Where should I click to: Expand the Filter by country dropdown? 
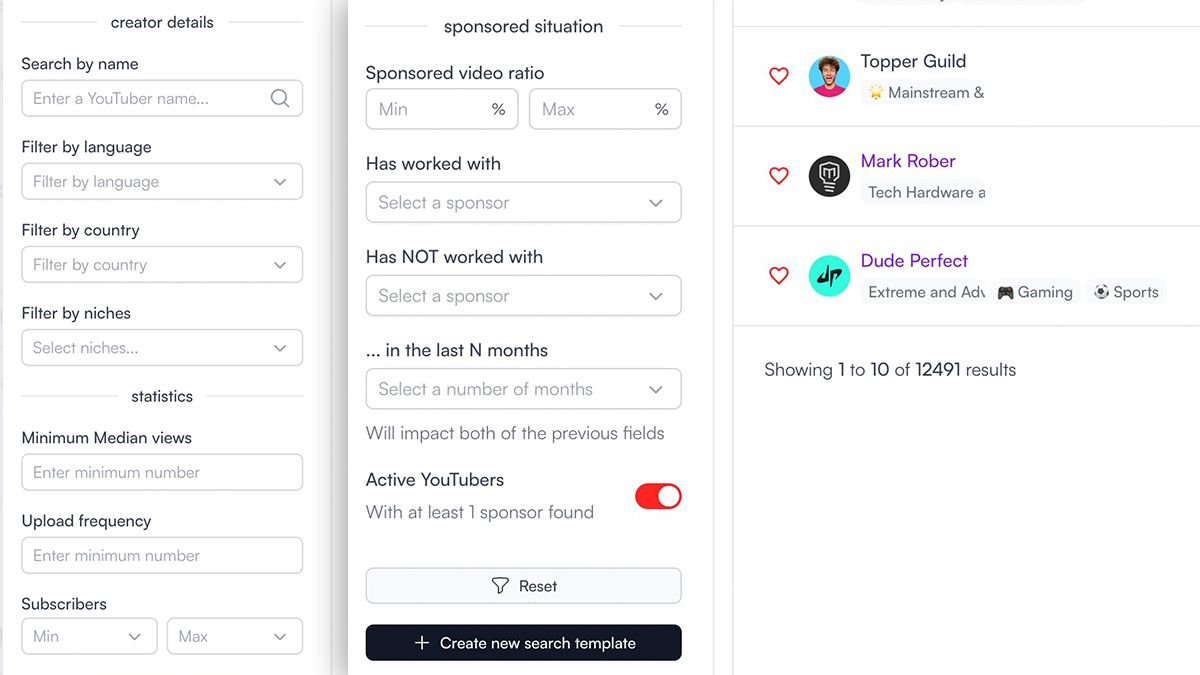pos(162,265)
